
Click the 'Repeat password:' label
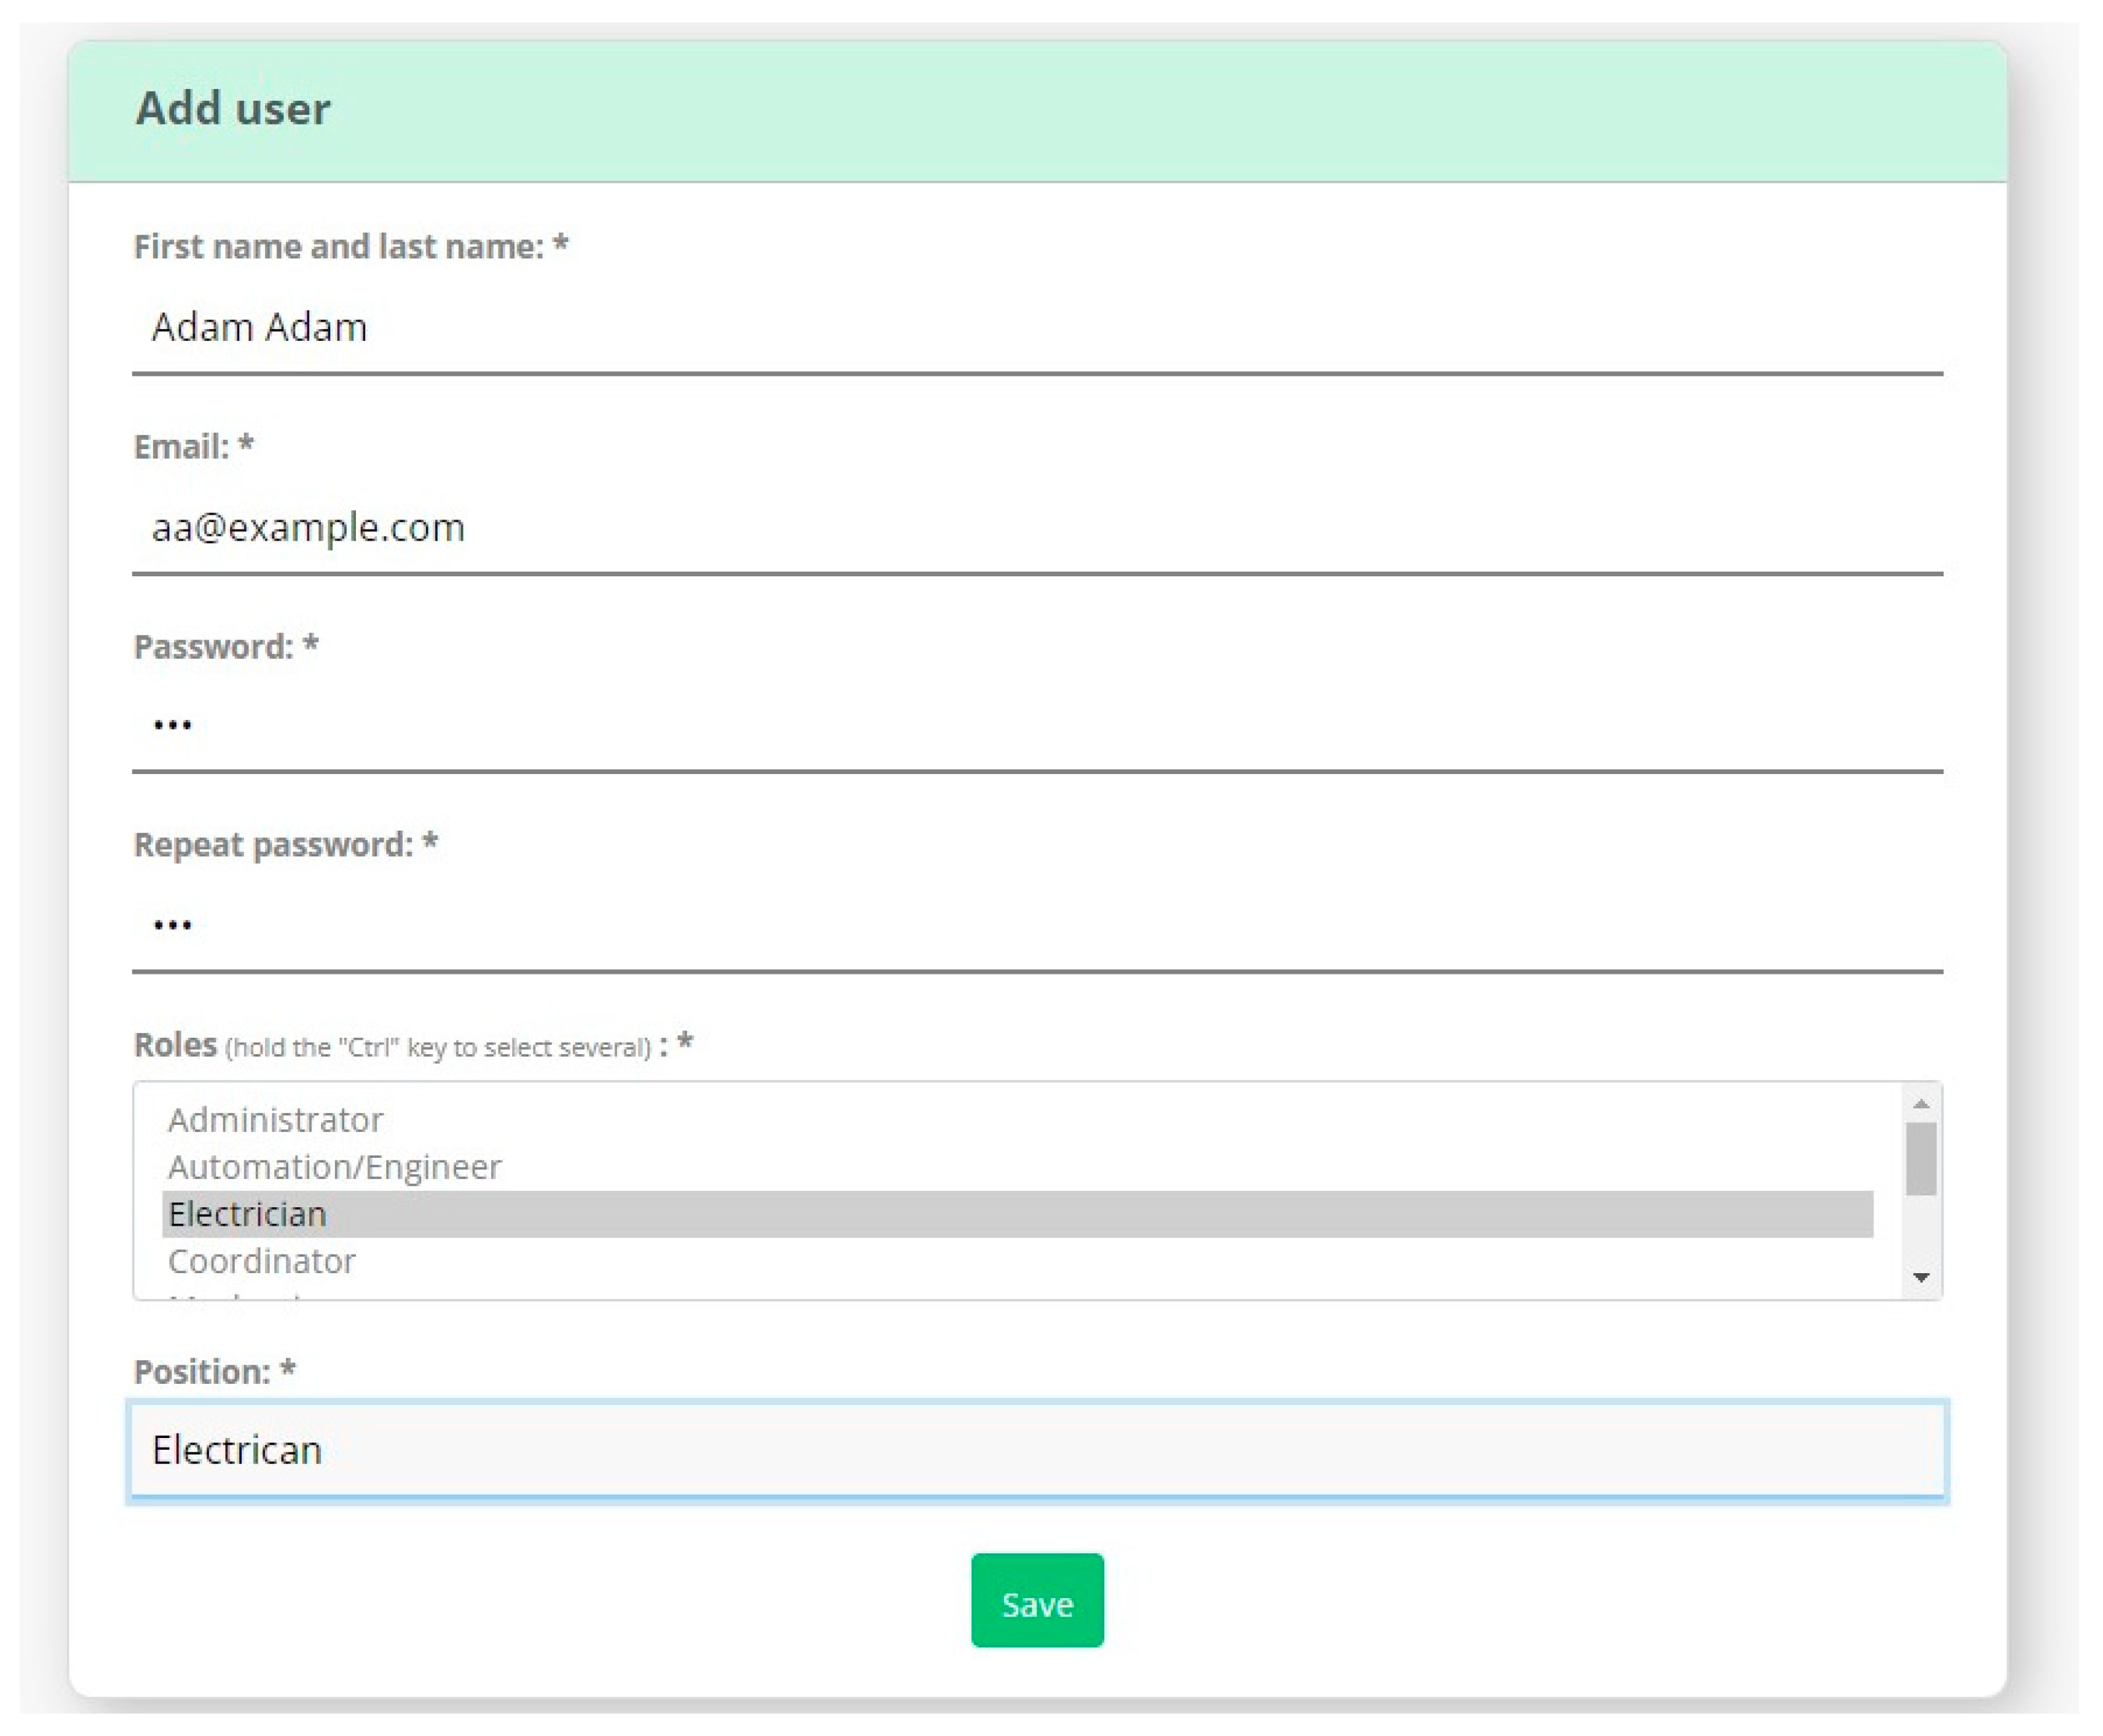[274, 845]
